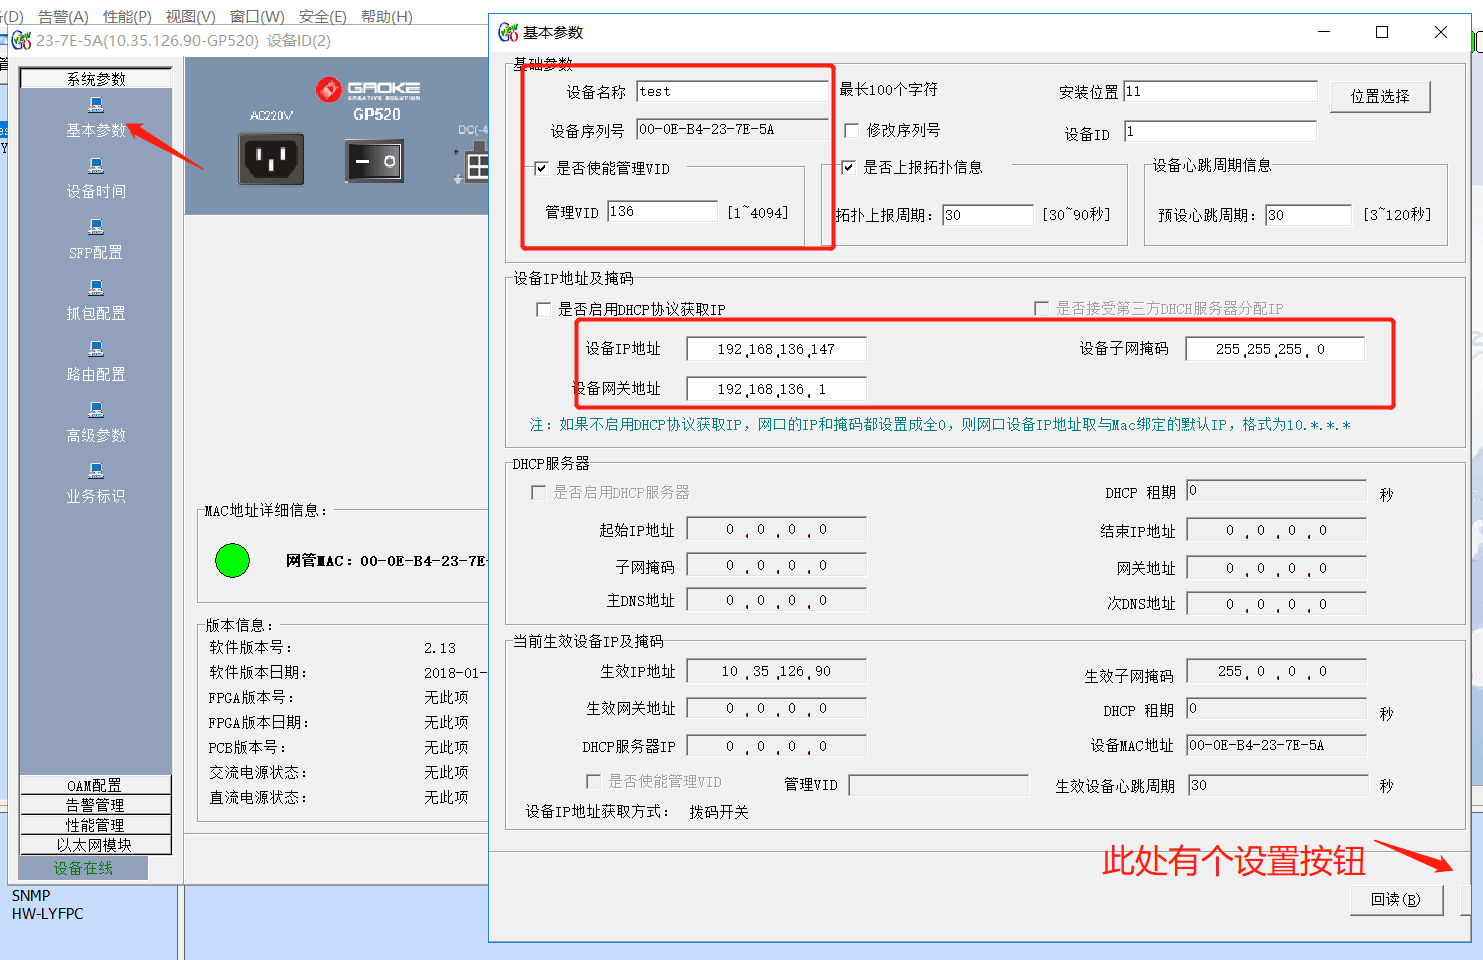Expand the 告警管理 section

pos(96,805)
